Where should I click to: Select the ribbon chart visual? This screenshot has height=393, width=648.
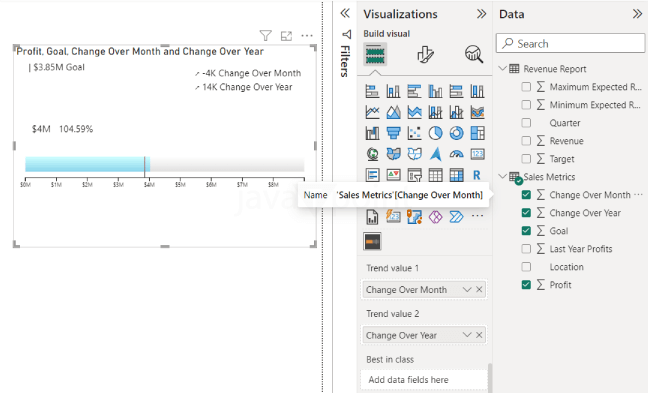[x=477, y=112]
